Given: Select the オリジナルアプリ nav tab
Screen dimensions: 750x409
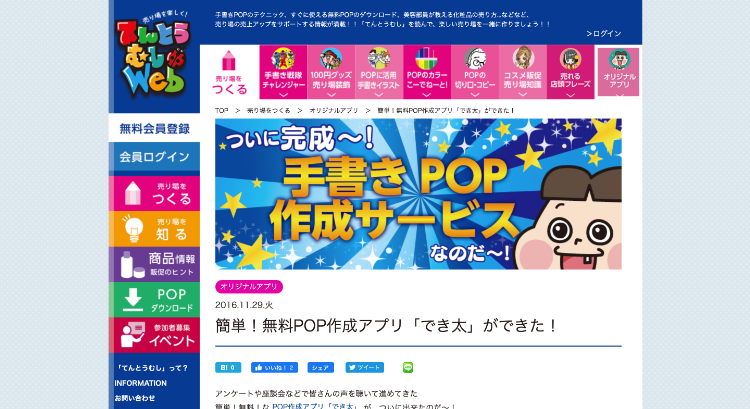Looking at the screenshot, I should click(618, 72).
